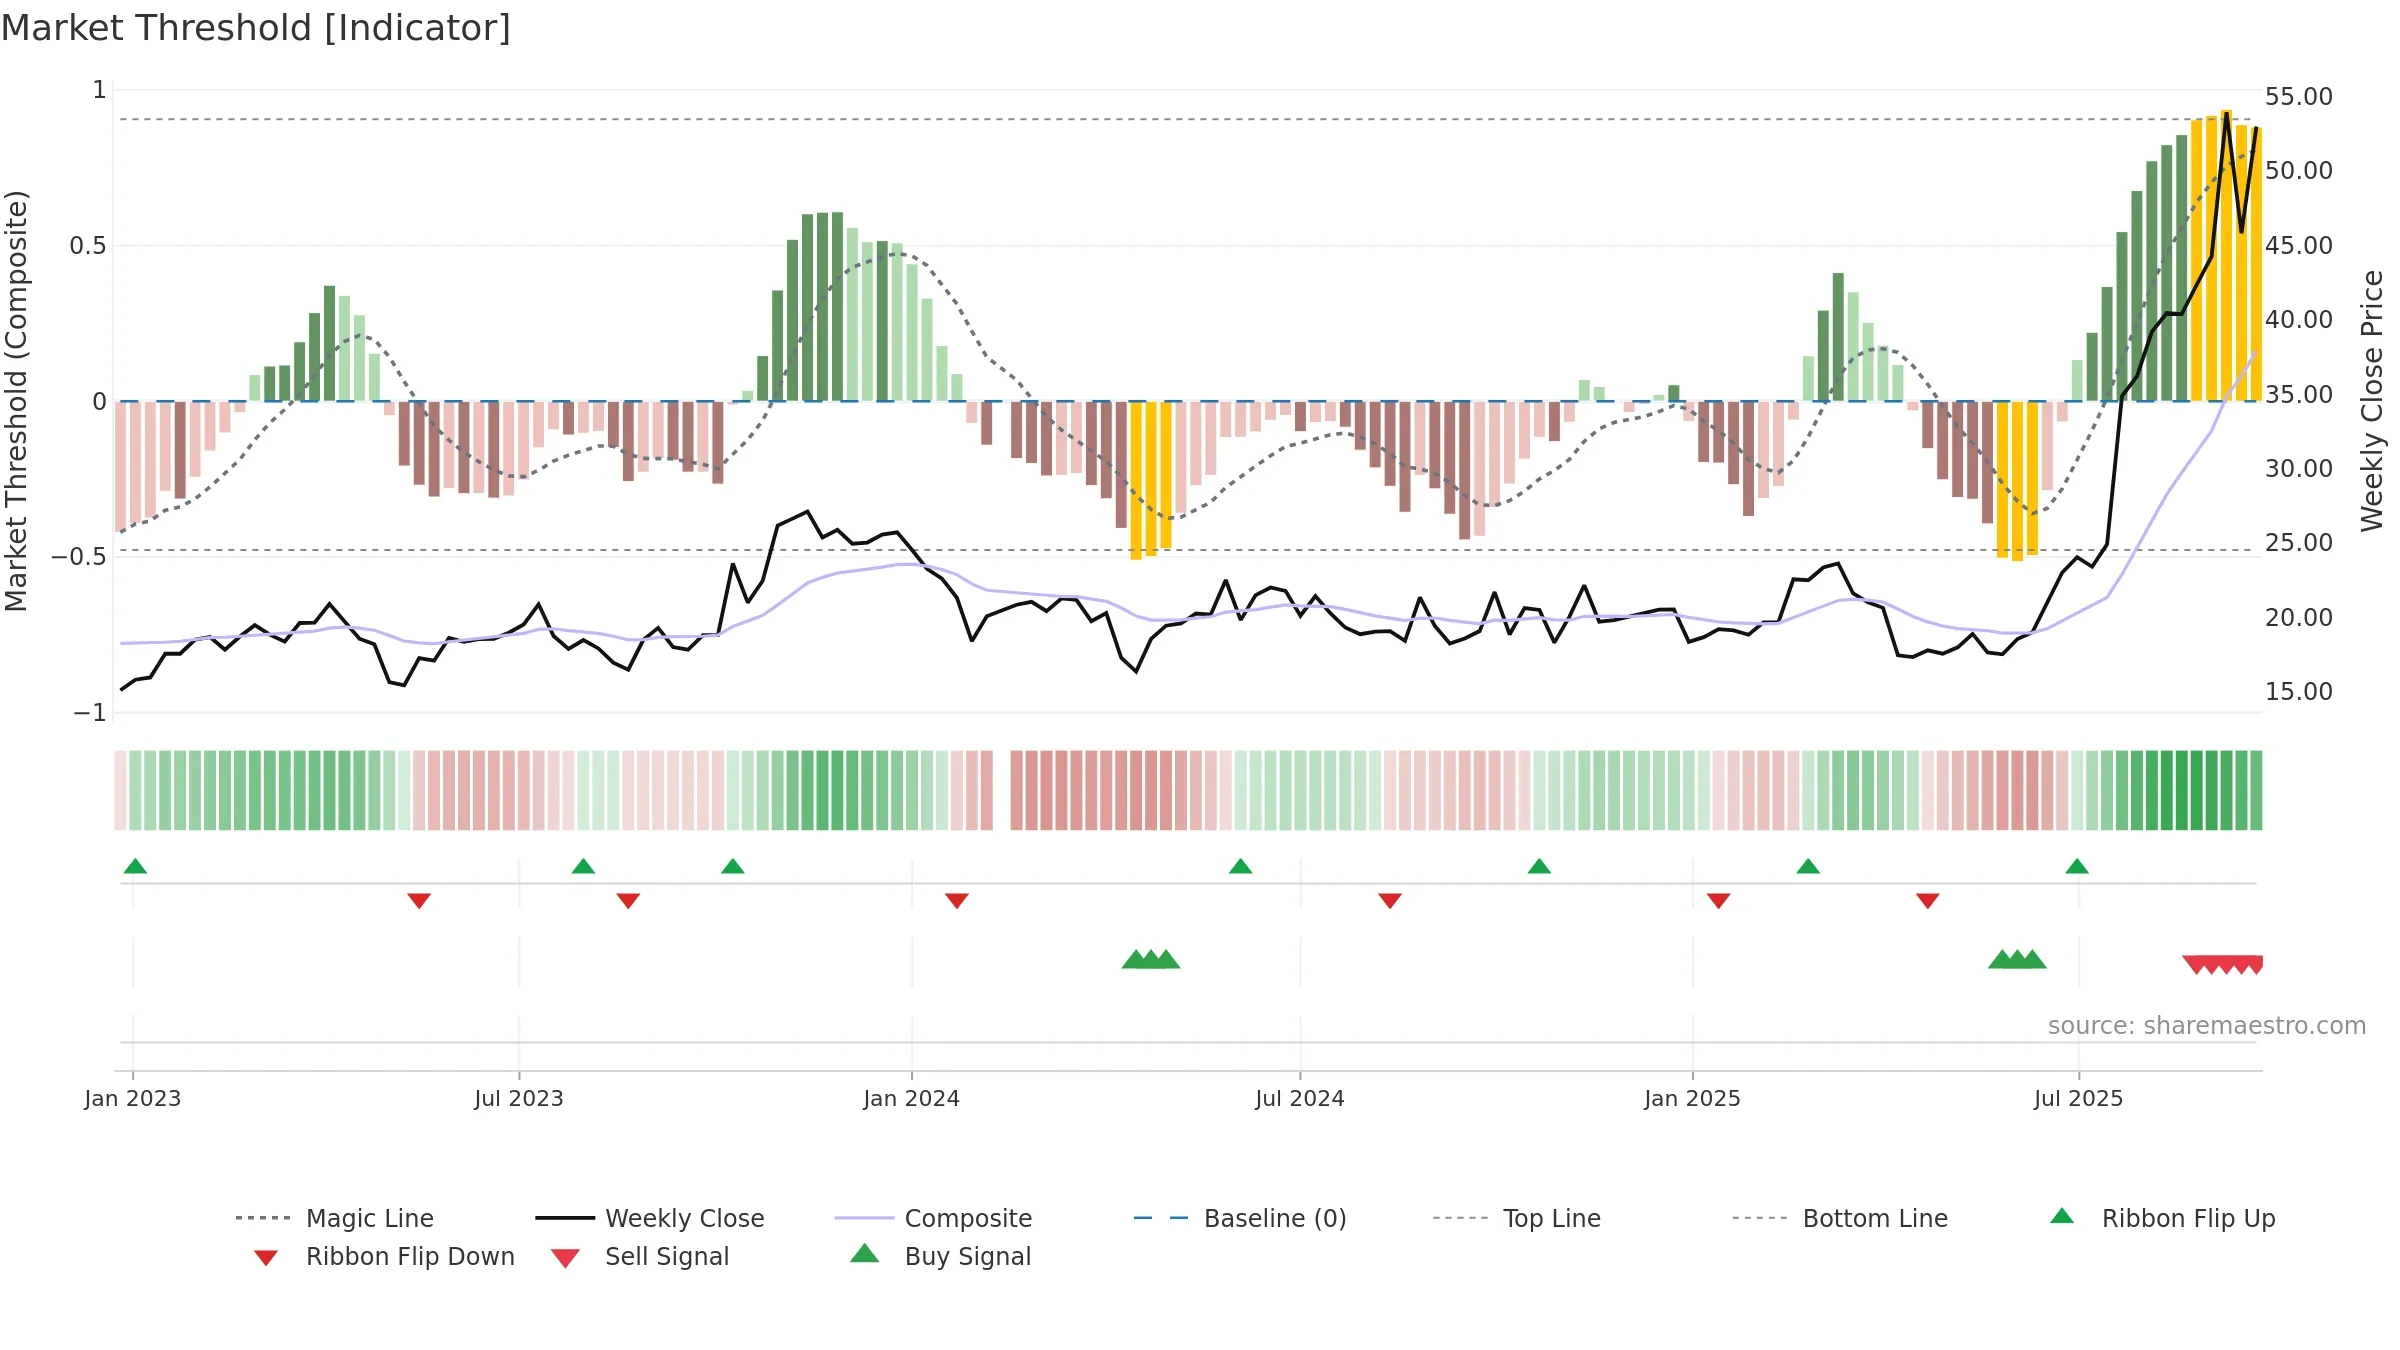Click the red flip-down triangle just after Jan 2025
The image size is (2400, 1350).
(x=1719, y=901)
